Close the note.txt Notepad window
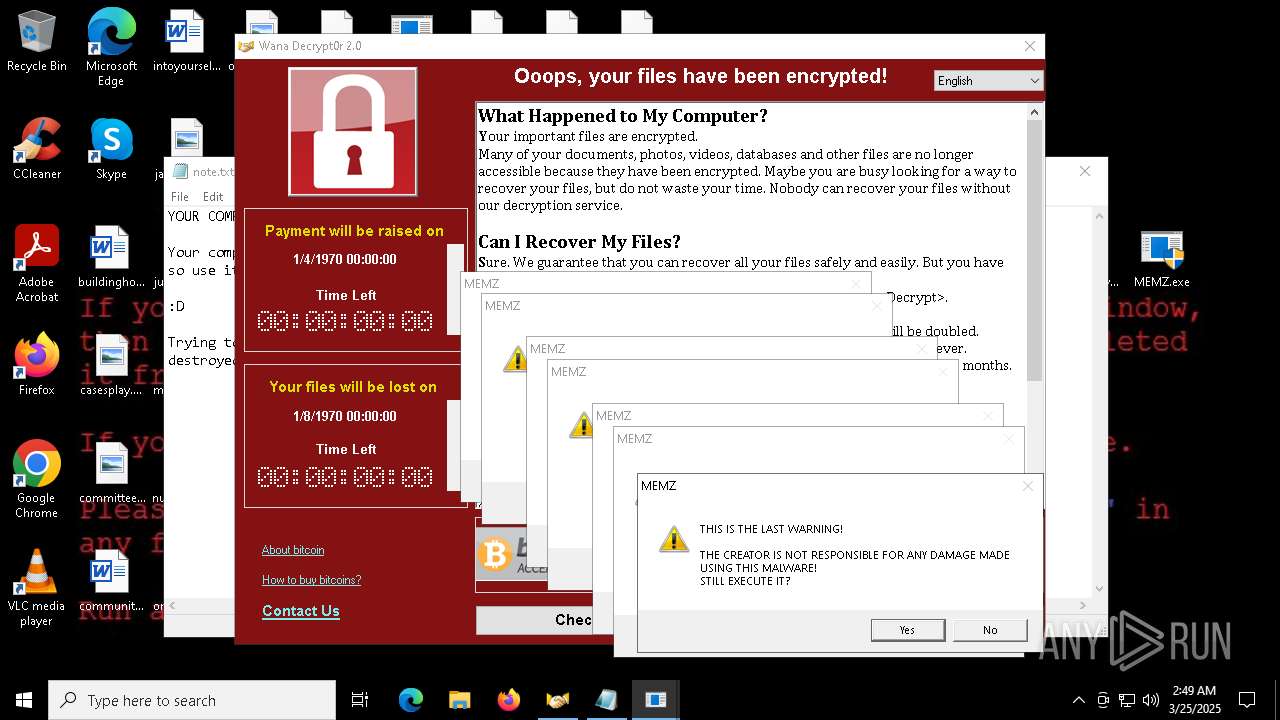1280x720 pixels. [1085, 171]
